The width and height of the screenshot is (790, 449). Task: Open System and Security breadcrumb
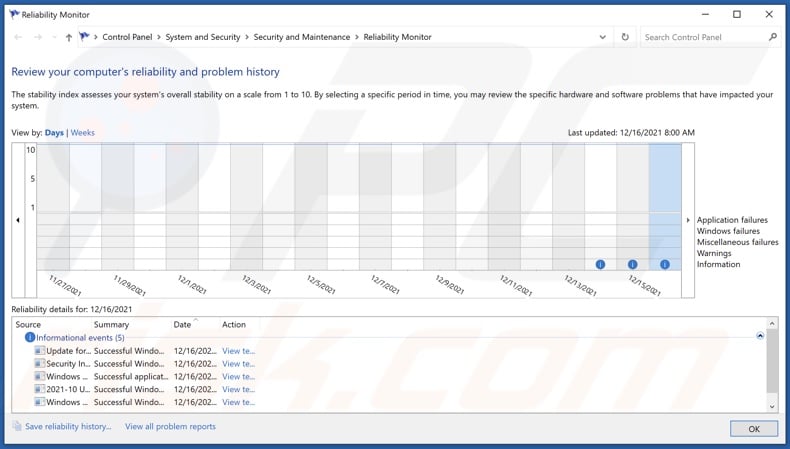coord(203,37)
